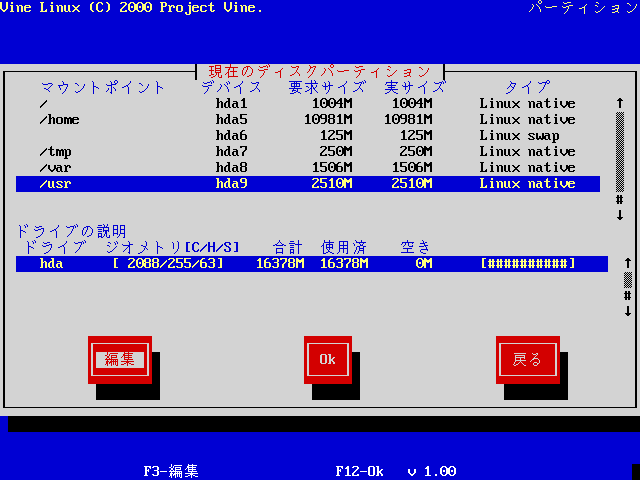
Task: Click the ドライブの説明 section label
Action: pyautogui.click(x=71, y=231)
